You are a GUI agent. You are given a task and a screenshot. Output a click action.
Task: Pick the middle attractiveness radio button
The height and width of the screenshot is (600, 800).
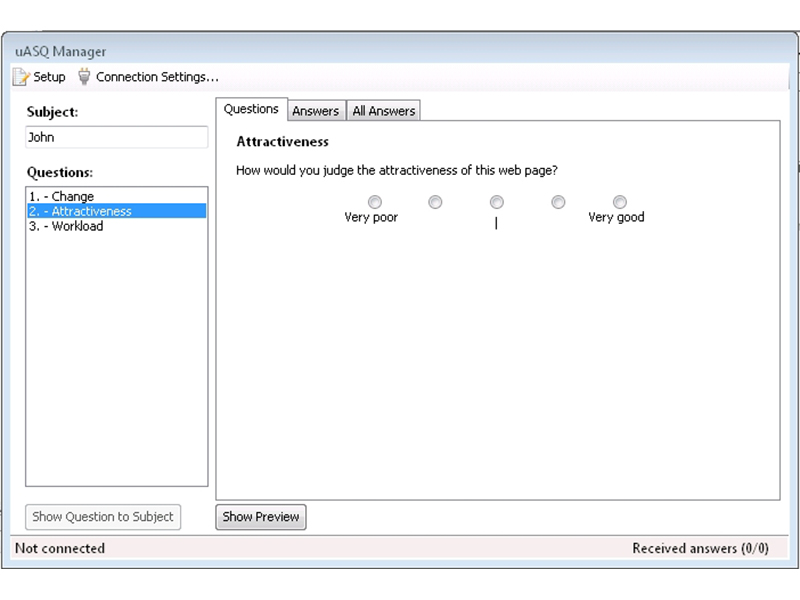[x=497, y=202]
